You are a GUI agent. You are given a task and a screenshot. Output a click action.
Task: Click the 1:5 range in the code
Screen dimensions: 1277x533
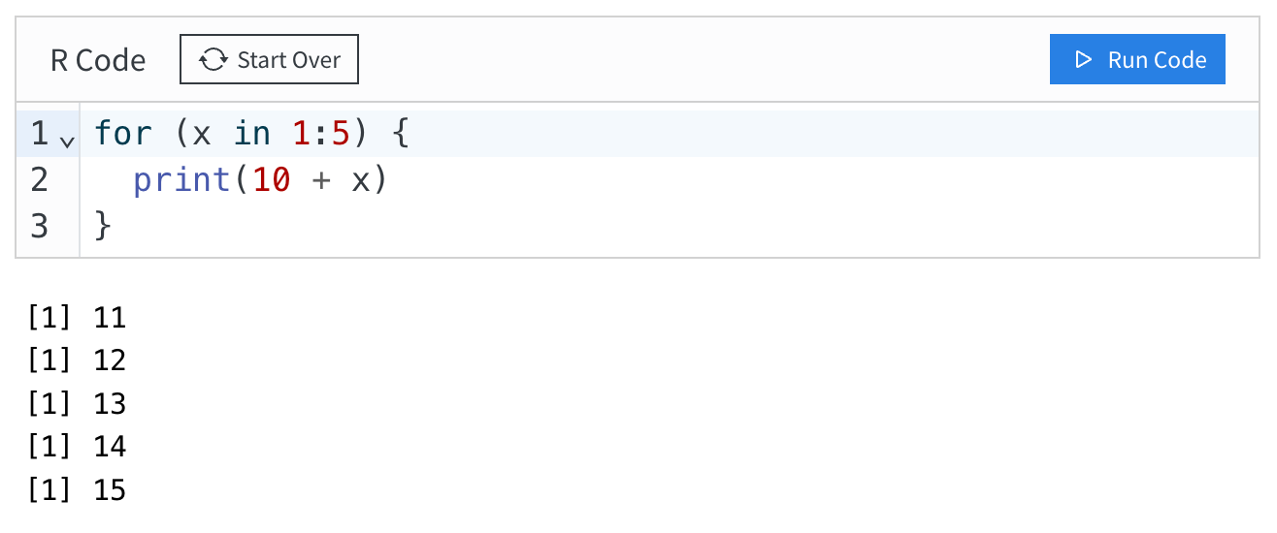(321, 133)
